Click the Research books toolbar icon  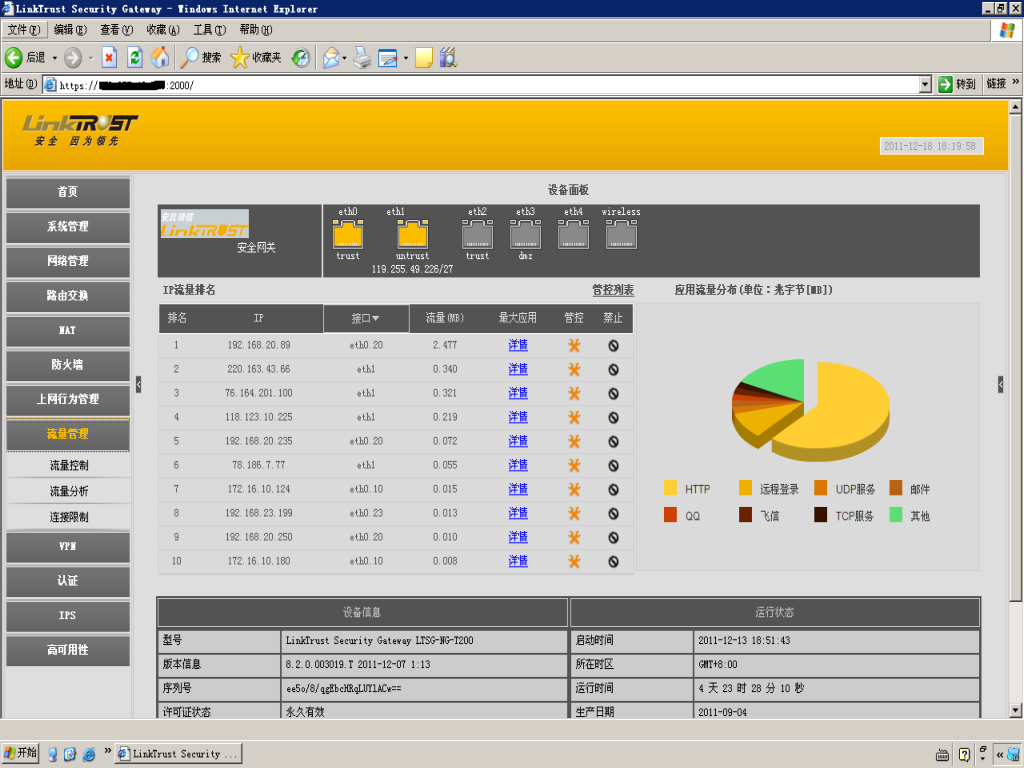448,57
